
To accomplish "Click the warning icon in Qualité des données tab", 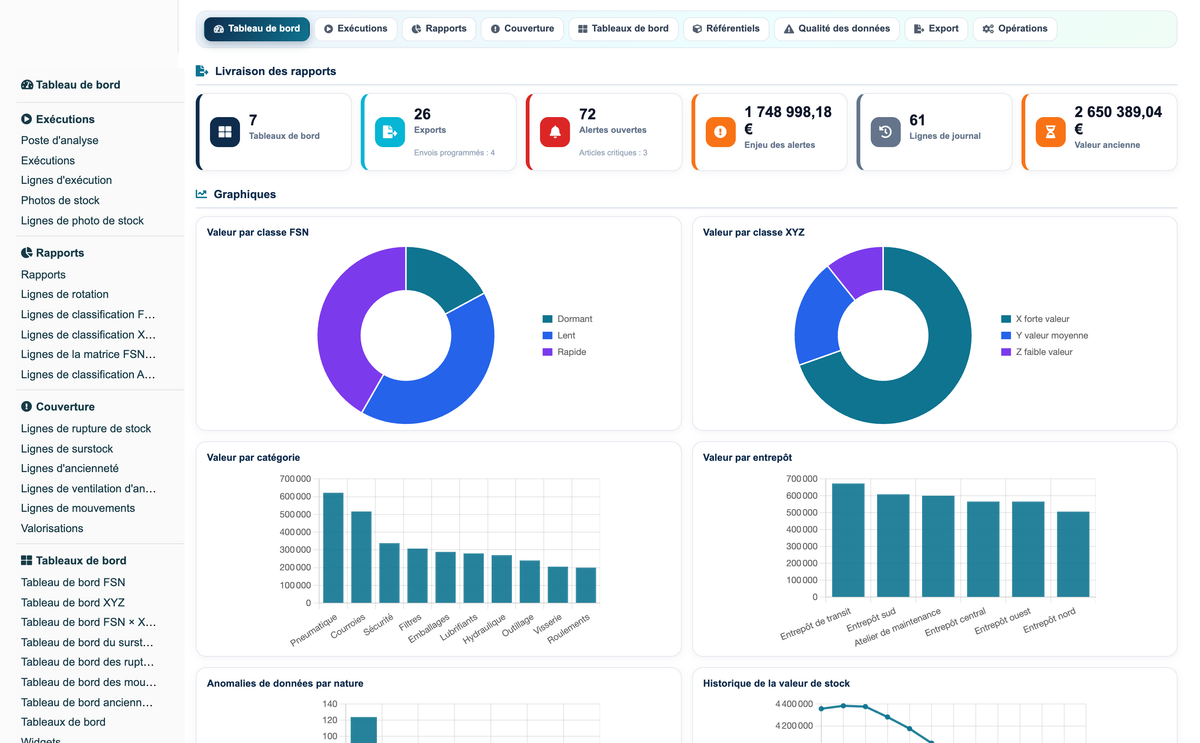I will click(x=789, y=29).
